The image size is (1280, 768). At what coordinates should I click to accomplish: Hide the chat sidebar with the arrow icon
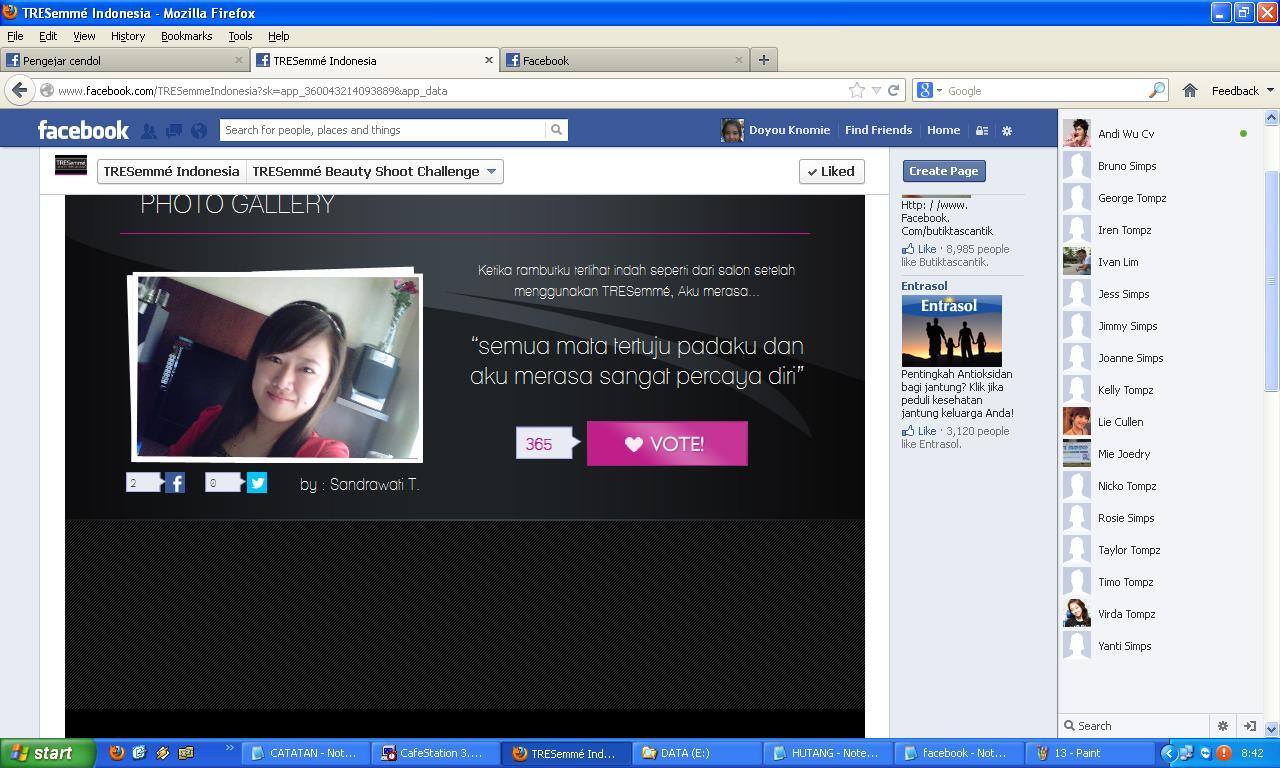coord(1249,726)
